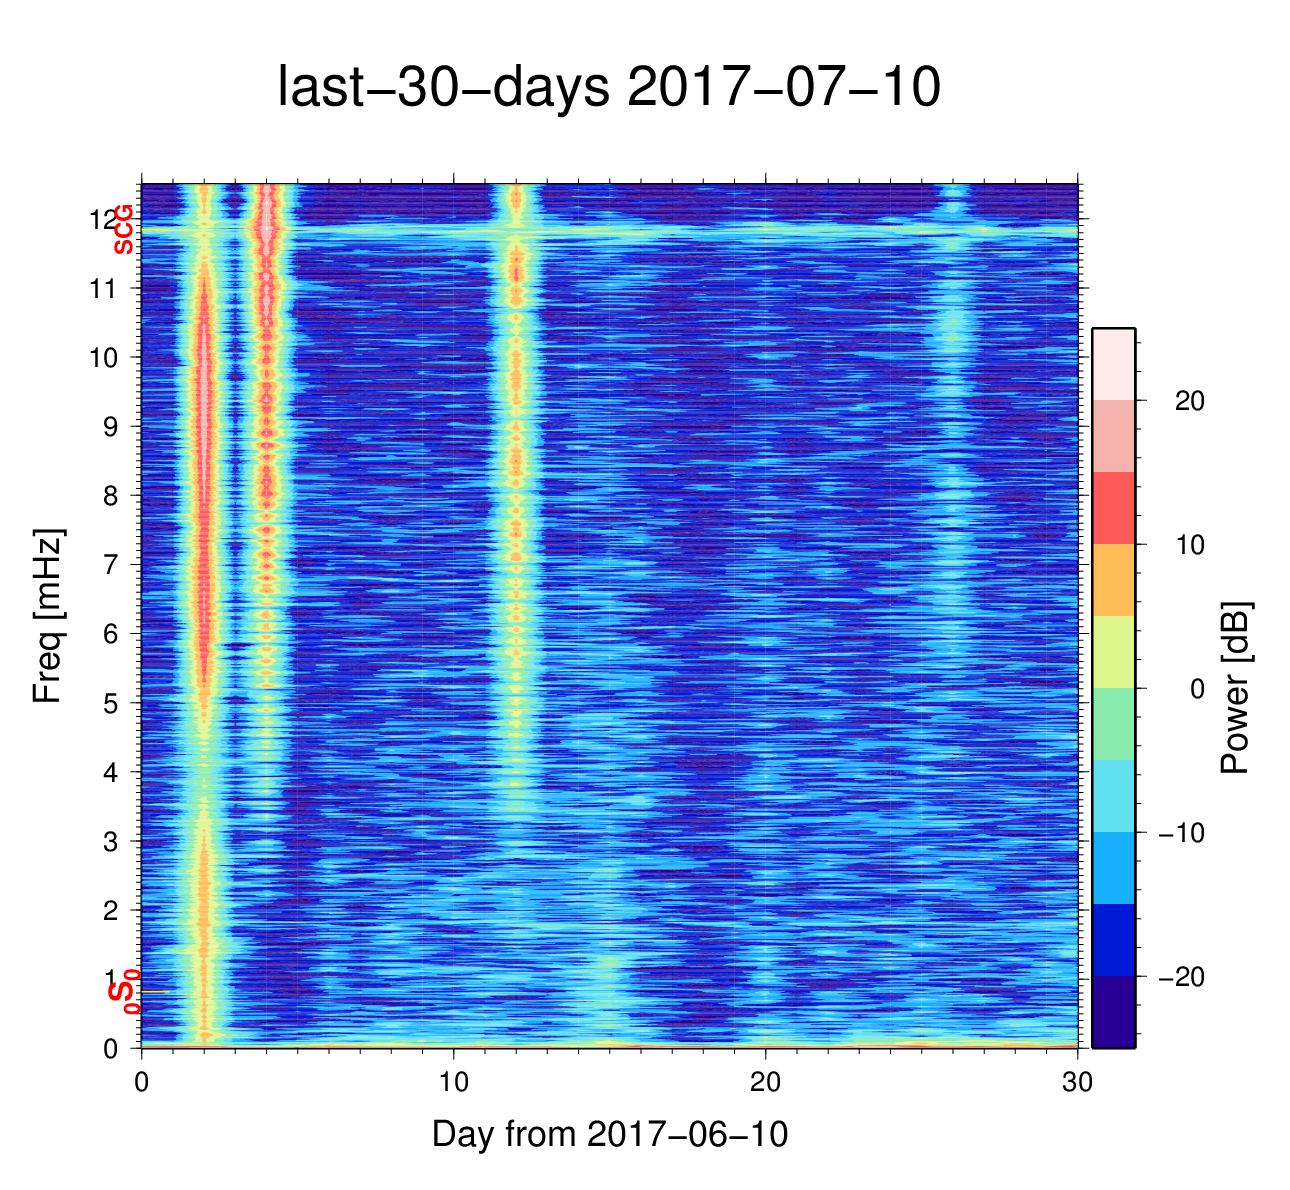Click the colorbar tick label "0"
Screen dimensions: 1290x1190
tap(1196, 689)
